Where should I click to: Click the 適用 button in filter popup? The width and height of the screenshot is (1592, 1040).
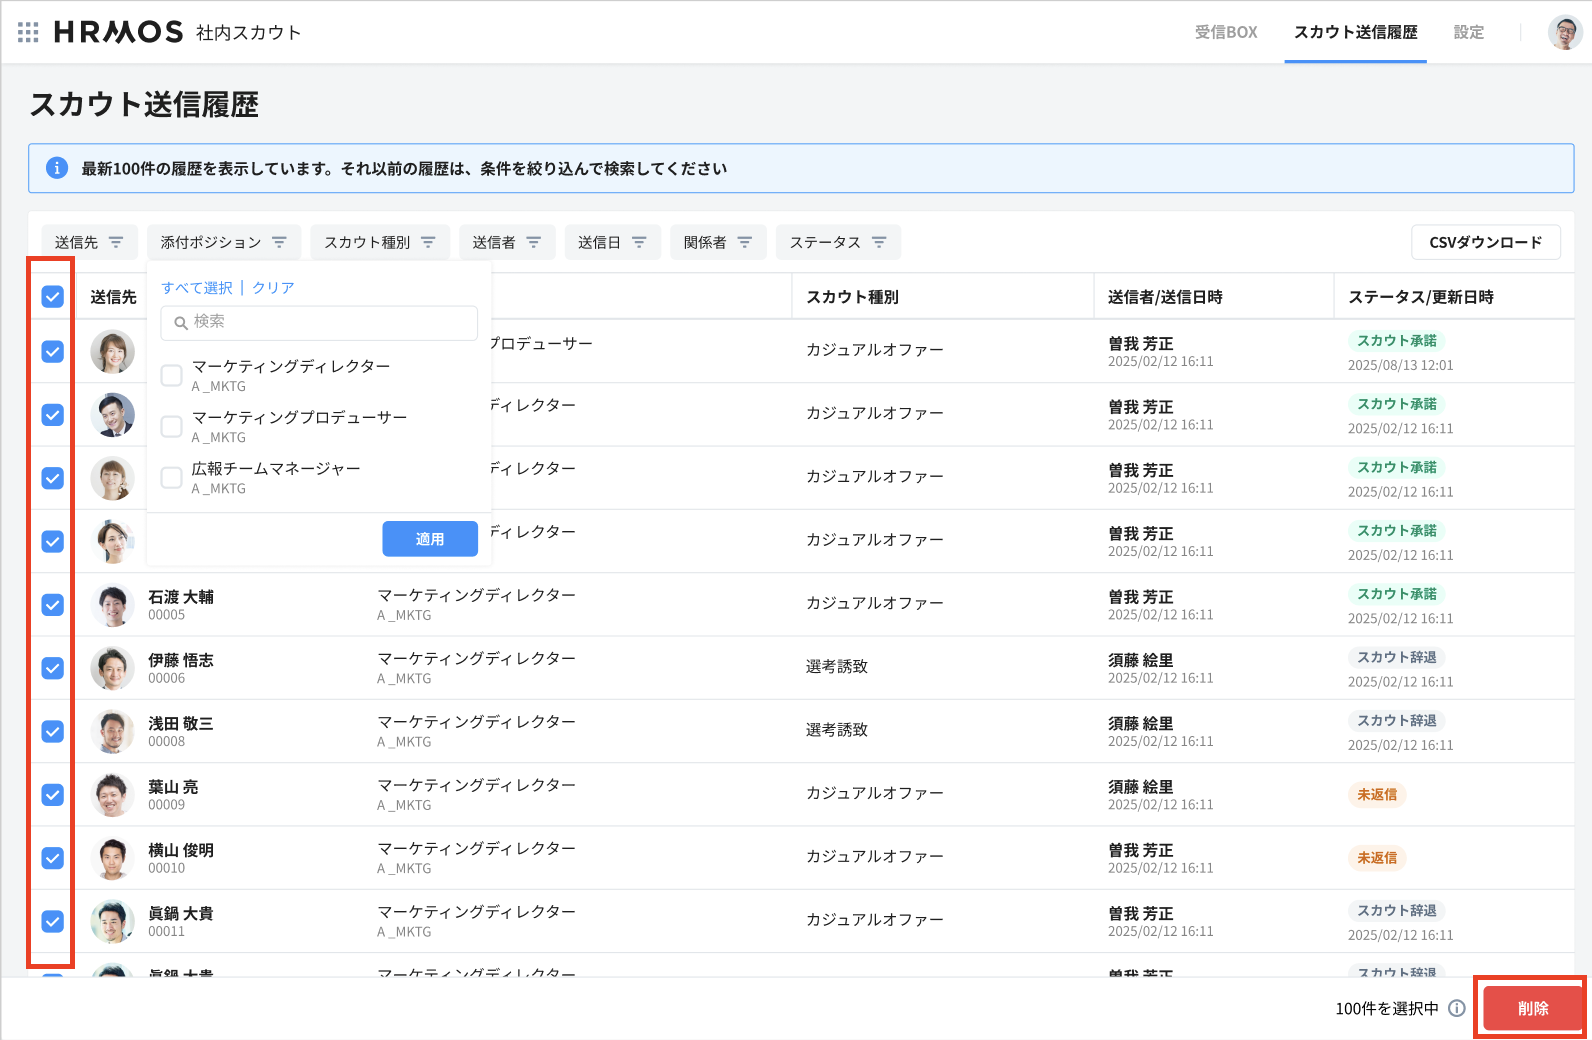click(x=430, y=539)
